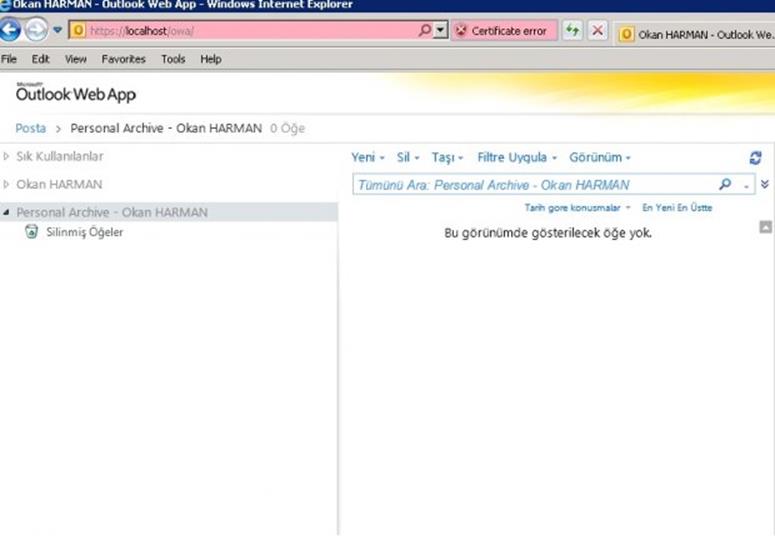Click the green Refresh page icon

click(x=572, y=31)
